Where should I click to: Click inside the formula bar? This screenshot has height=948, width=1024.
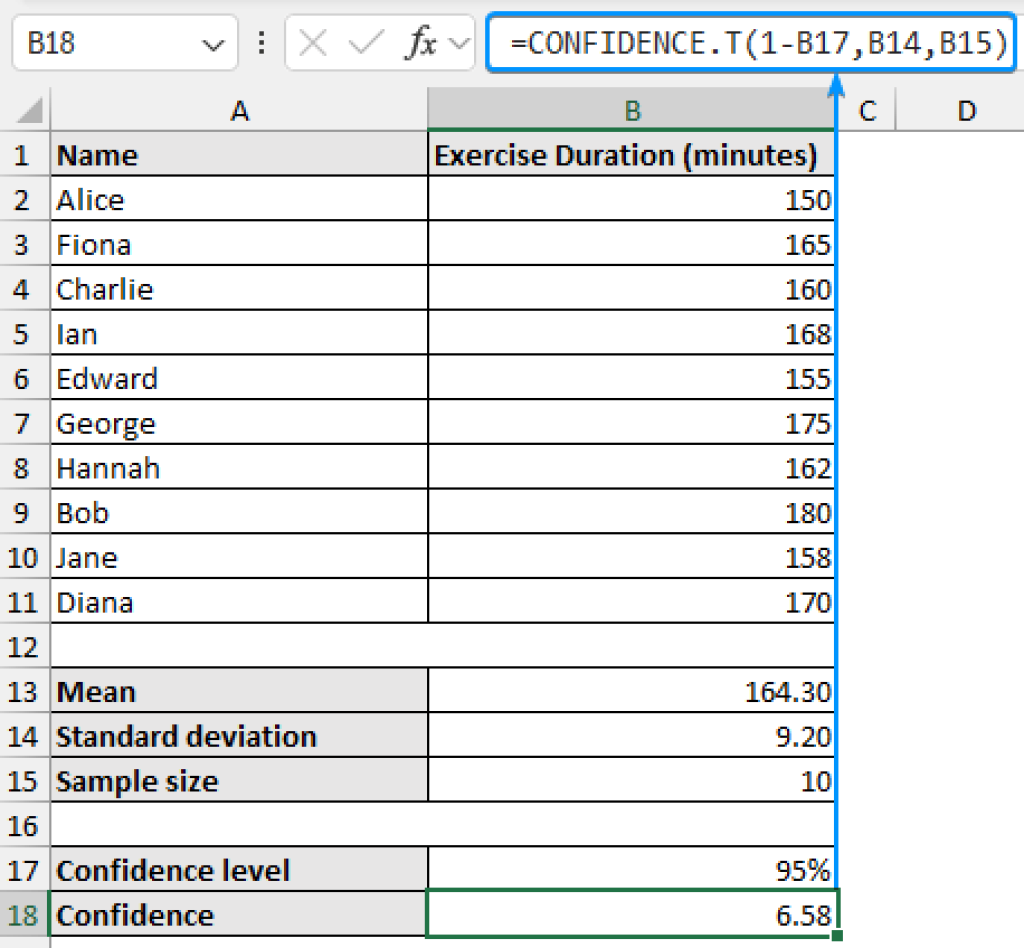coord(700,42)
